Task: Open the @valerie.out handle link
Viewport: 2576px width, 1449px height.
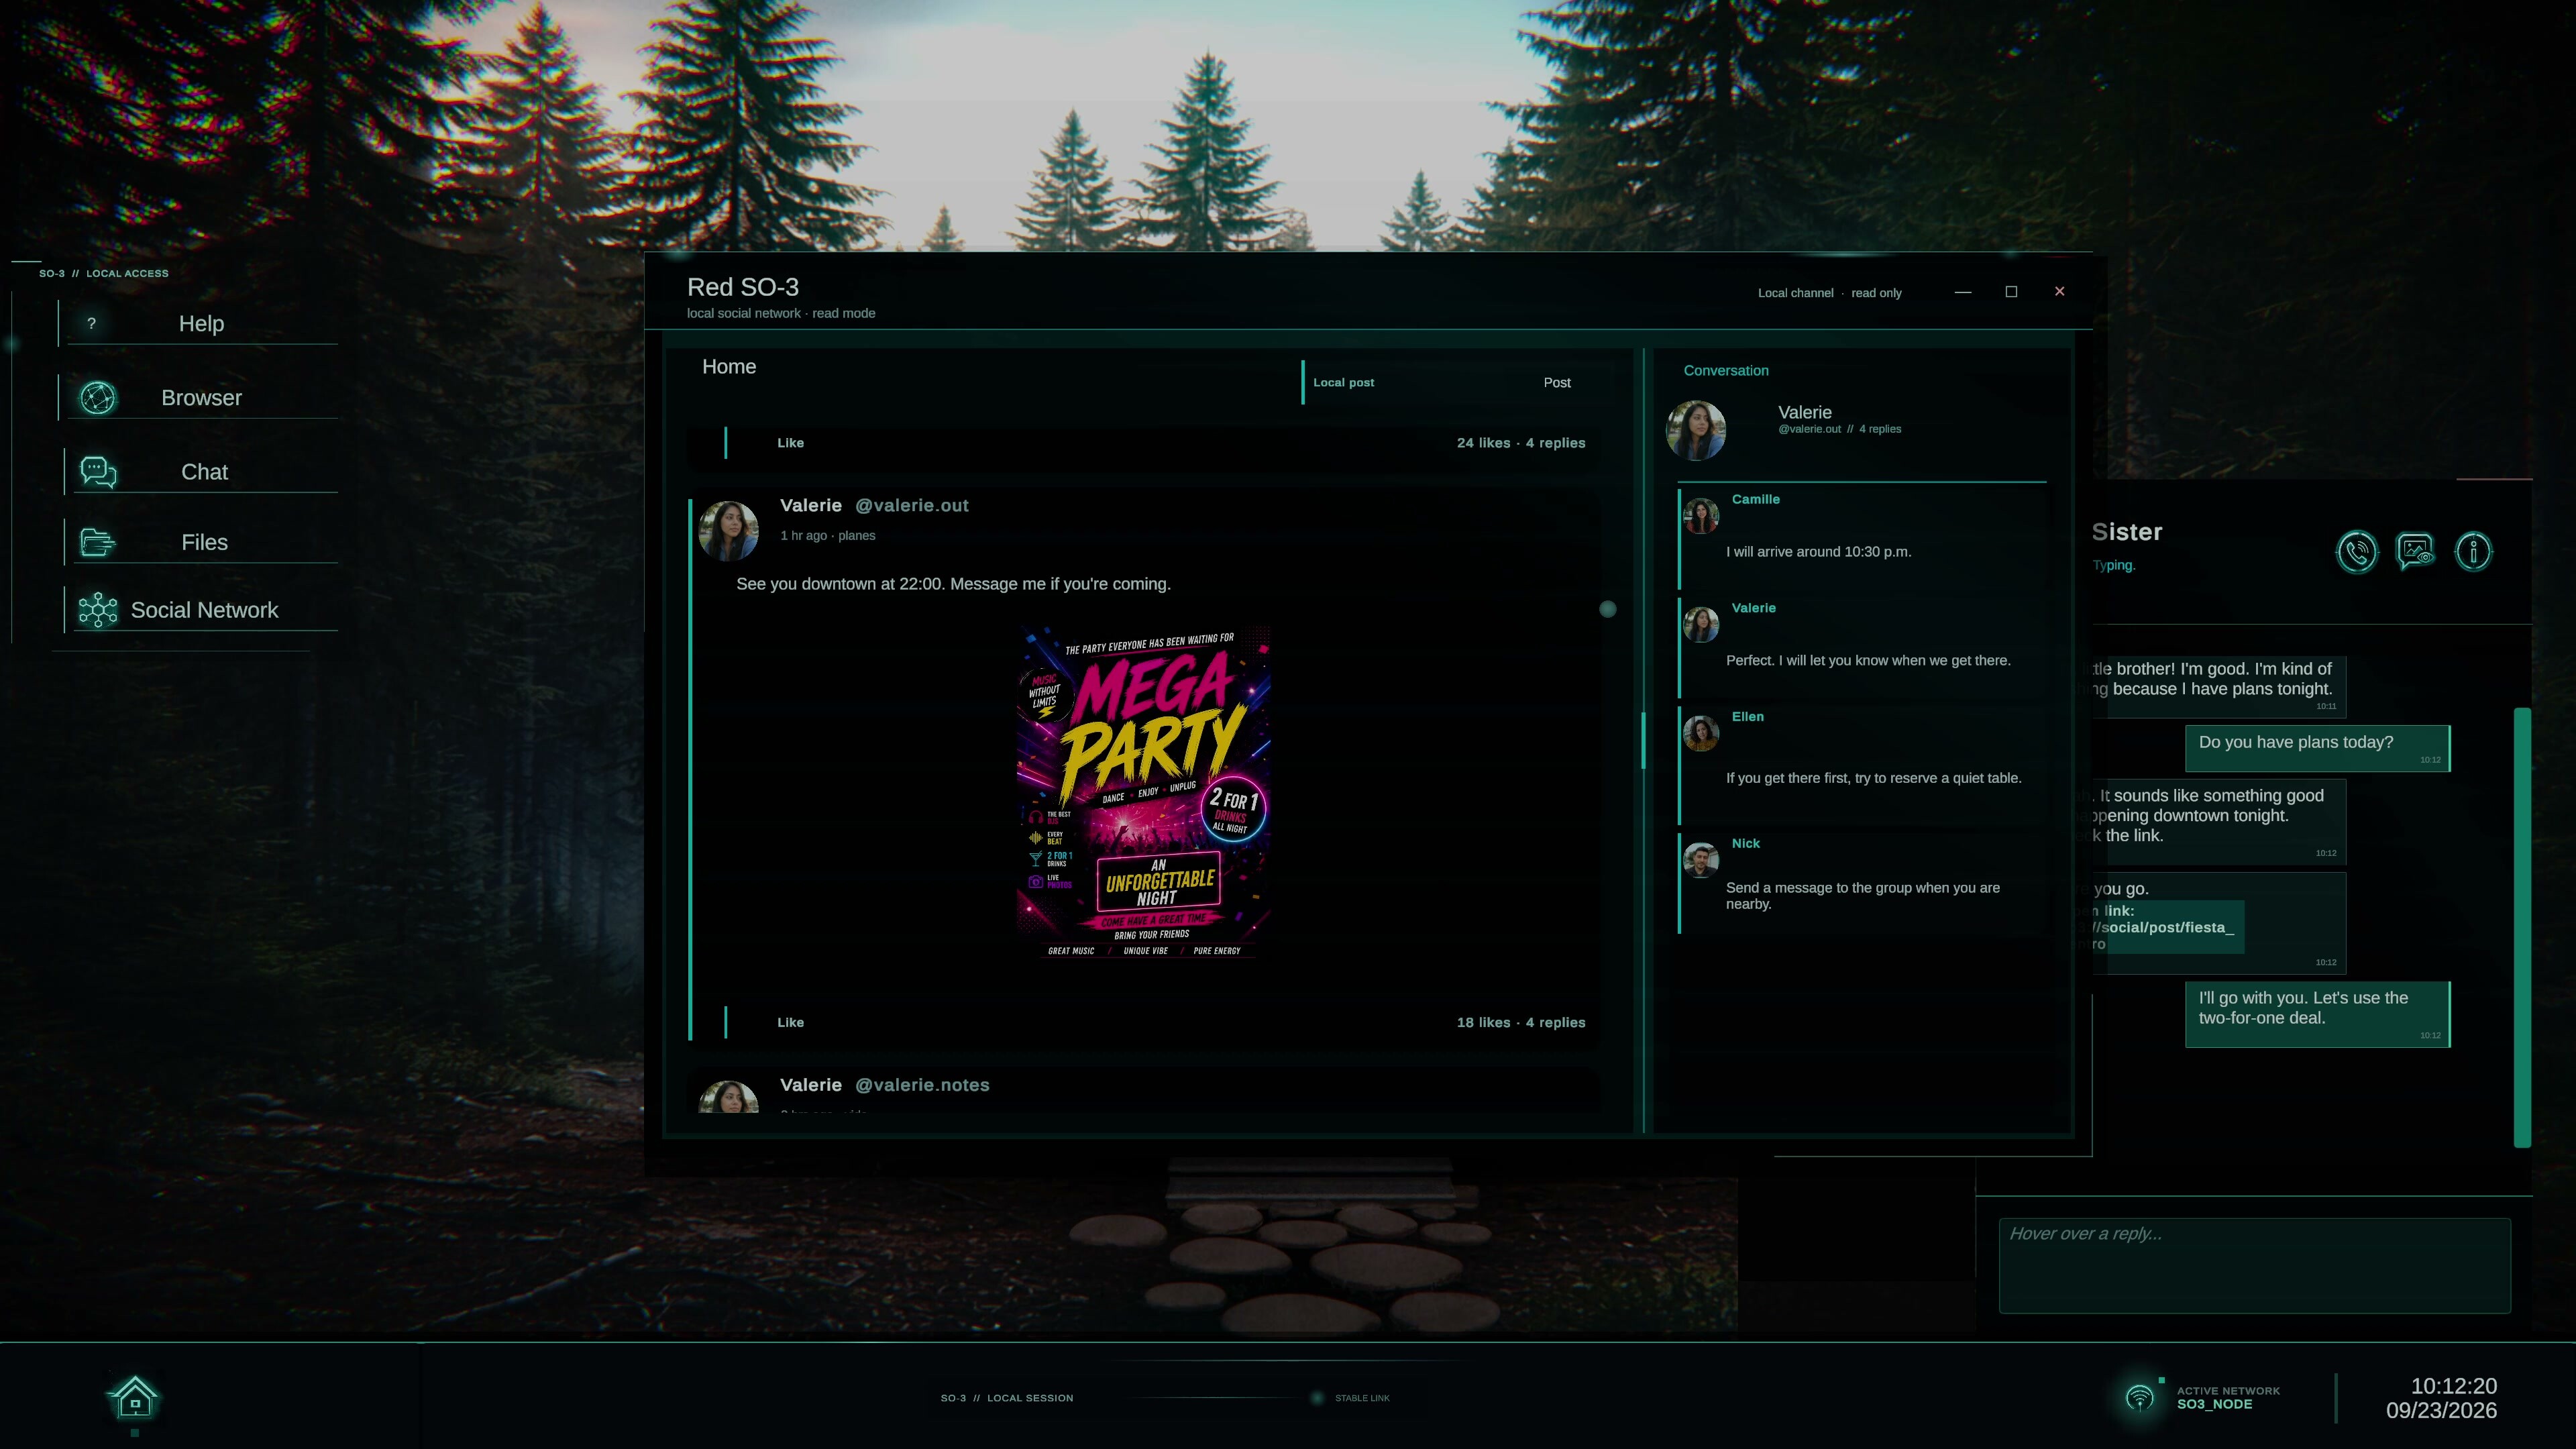Action: pyautogui.click(x=911, y=505)
